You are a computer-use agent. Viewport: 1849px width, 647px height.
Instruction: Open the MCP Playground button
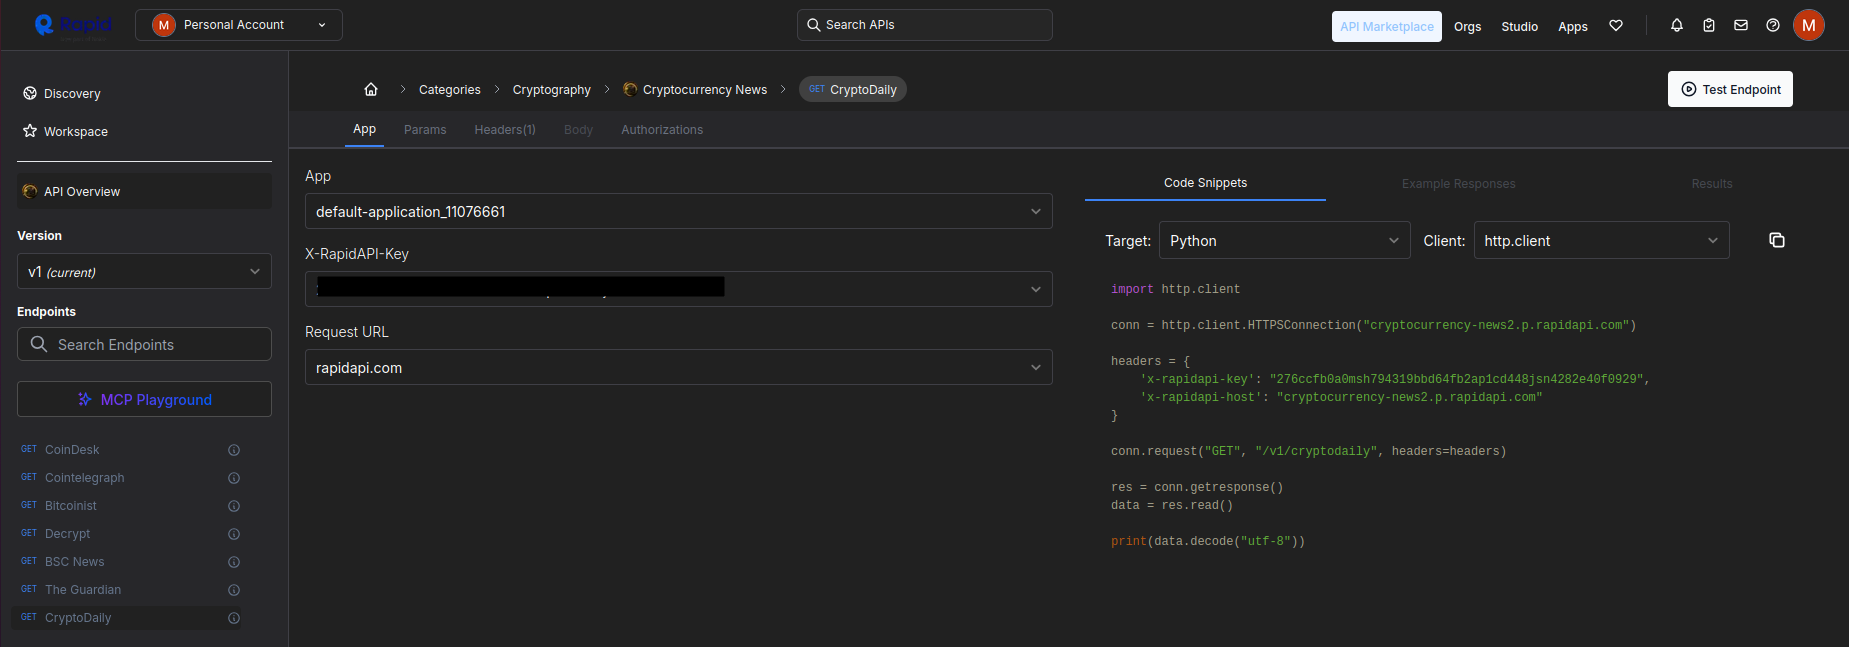tap(144, 399)
